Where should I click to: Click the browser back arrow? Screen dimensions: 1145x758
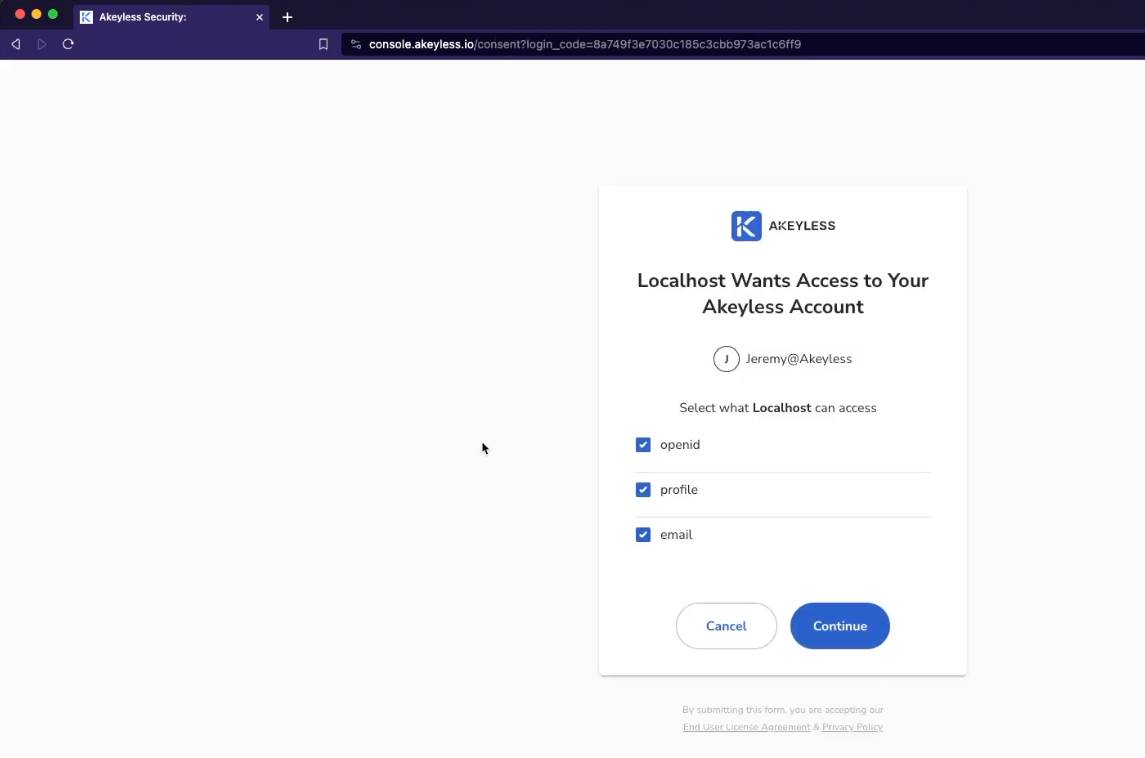(x=15, y=44)
